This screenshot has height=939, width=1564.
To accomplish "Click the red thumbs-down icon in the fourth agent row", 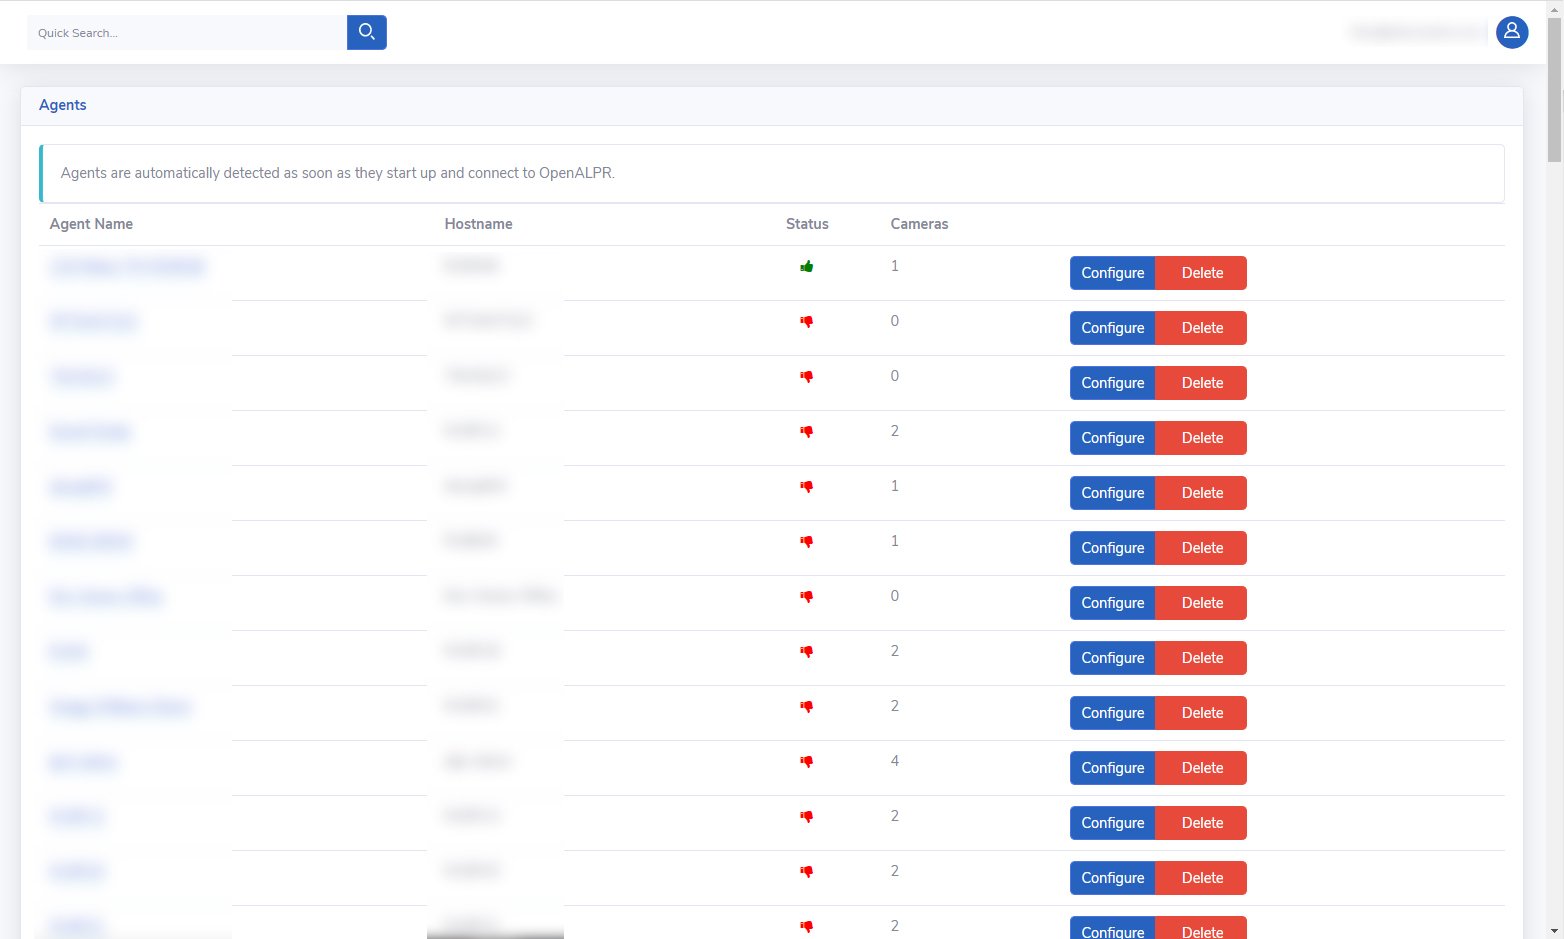I will (807, 431).
